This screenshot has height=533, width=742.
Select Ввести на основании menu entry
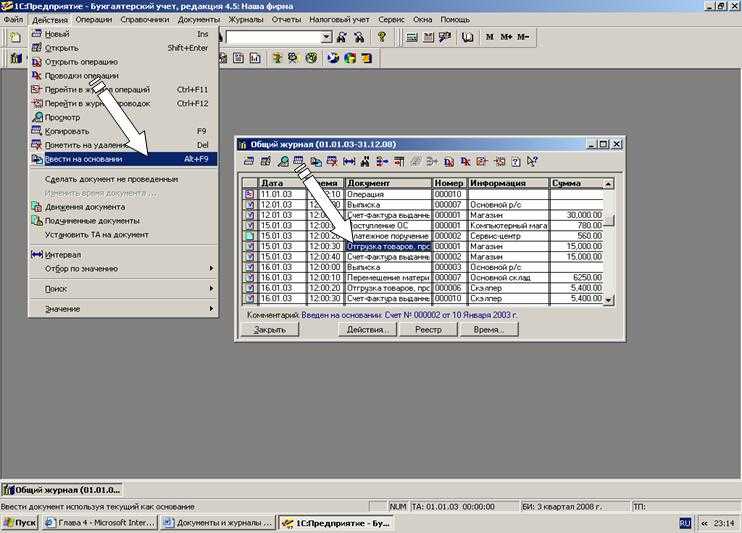[123, 159]
